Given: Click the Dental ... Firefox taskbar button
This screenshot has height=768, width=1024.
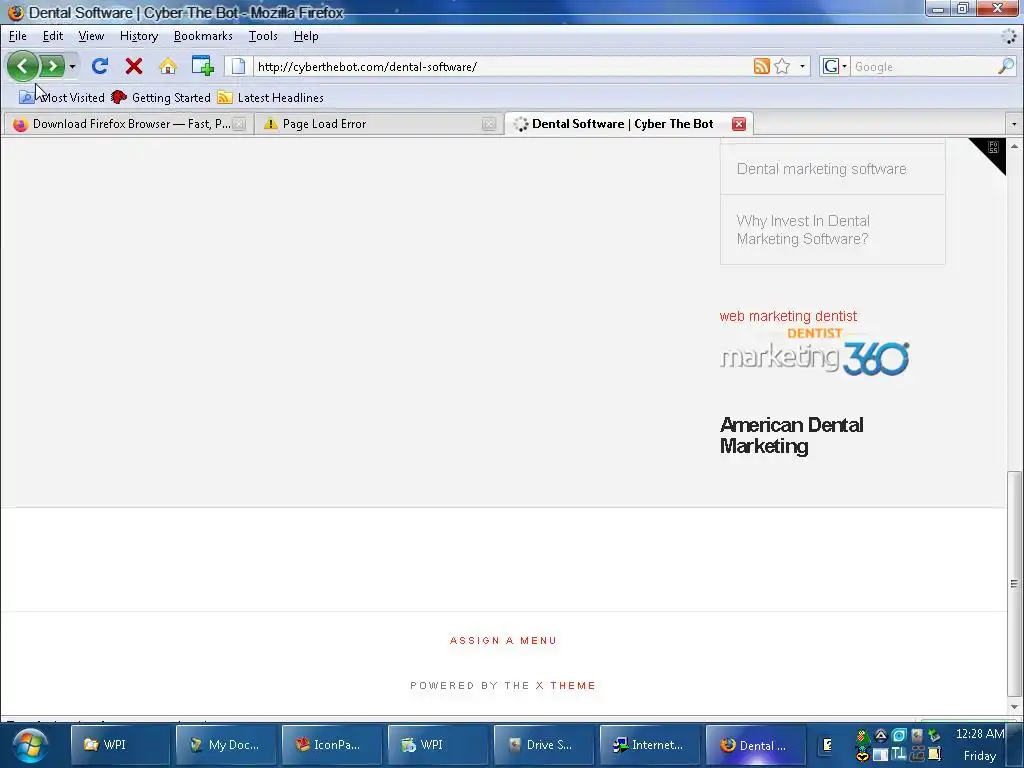Looking at the screenshot, I should pyautogui.click(x=755, y=745).
